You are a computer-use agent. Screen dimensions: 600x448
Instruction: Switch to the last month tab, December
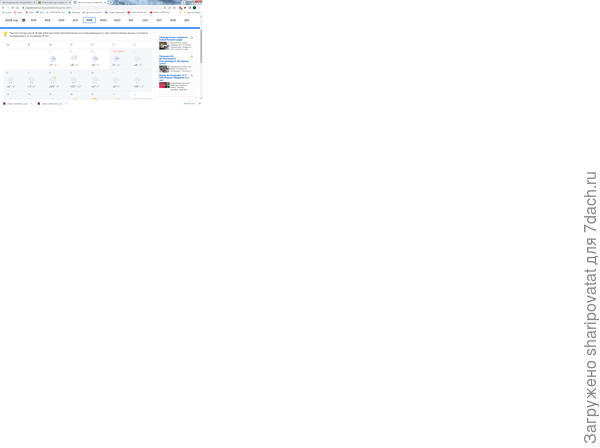pyautogui.click(x=187, y=20)
